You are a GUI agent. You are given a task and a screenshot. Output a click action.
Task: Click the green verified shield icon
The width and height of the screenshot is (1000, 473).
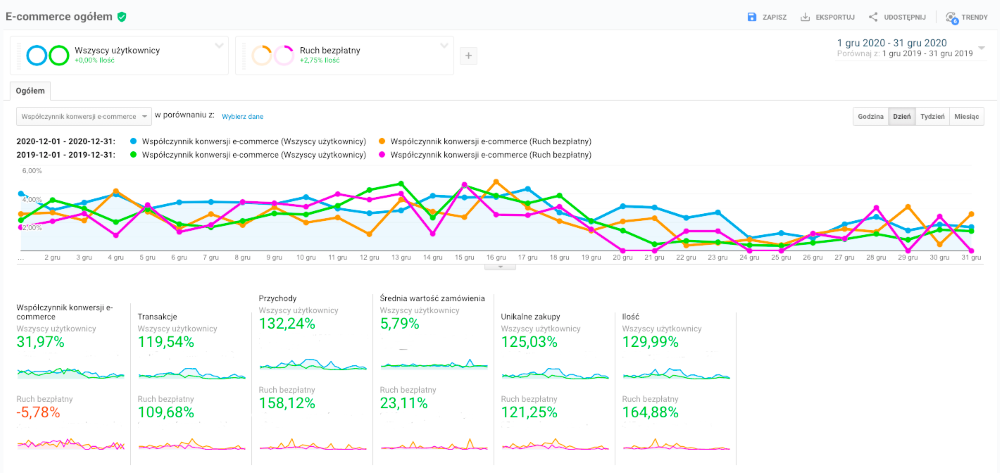click(x=121, y=17)
